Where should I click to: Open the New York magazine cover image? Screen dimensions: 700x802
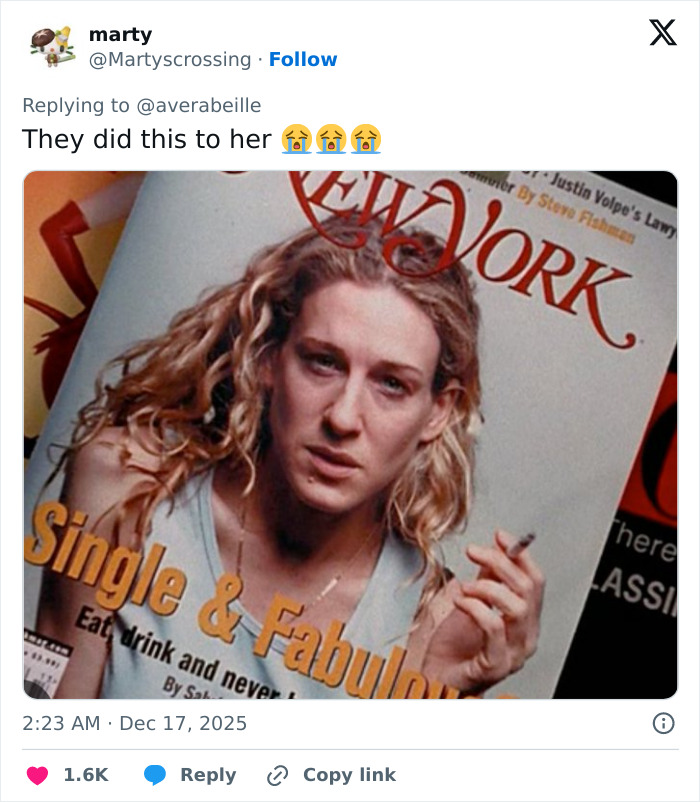coord(348,432)
